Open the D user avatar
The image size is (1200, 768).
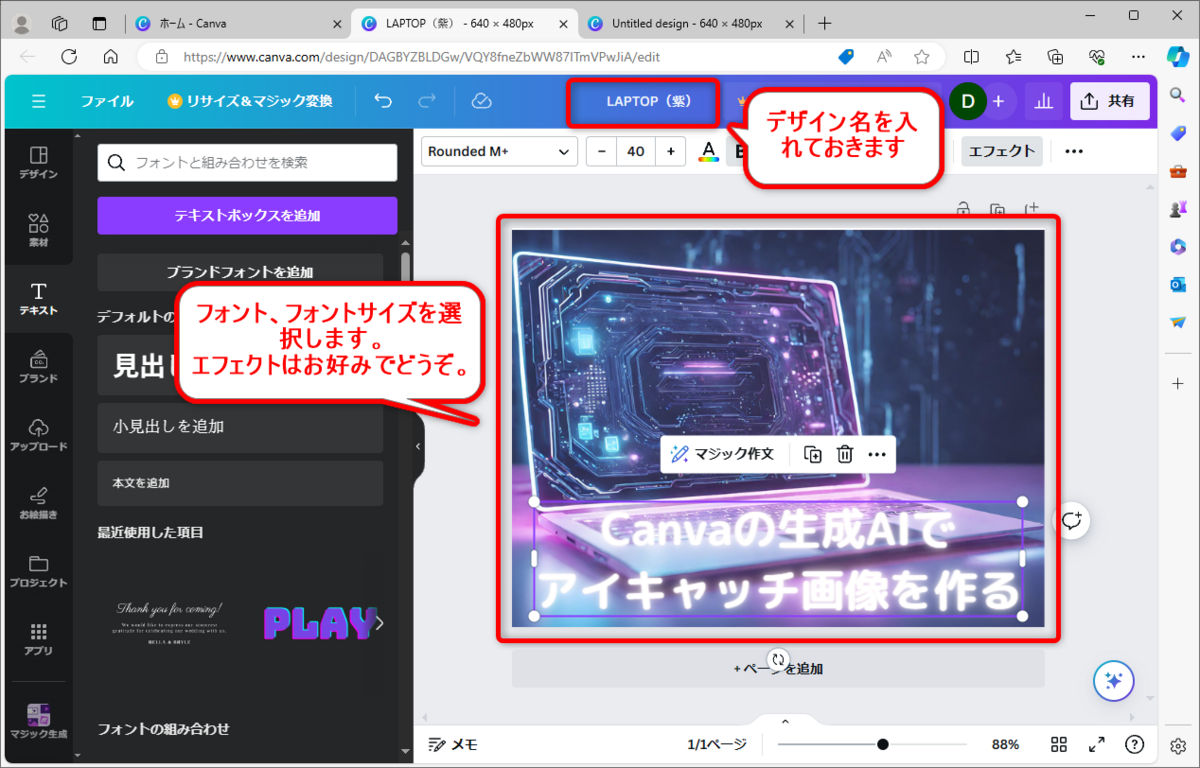pyautogui.click(x=967, y=101)
